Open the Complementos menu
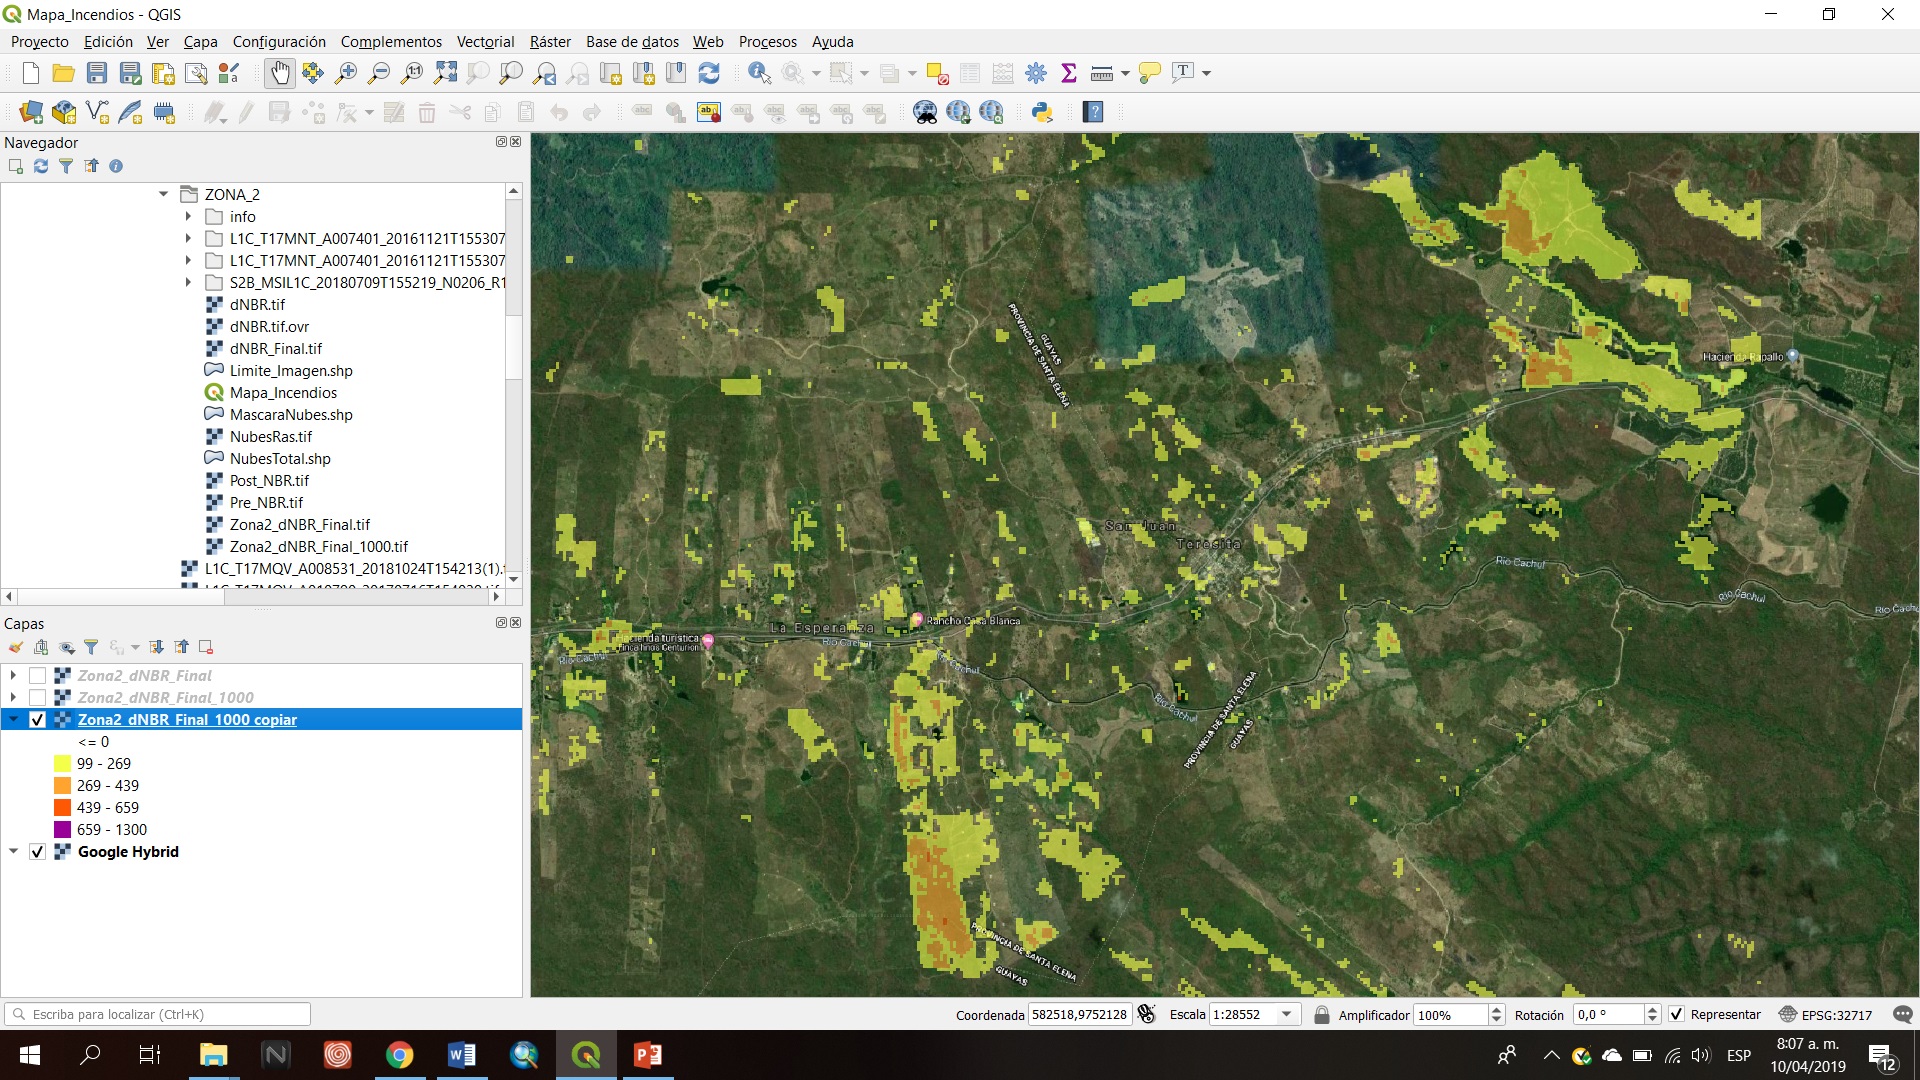The height and width of the screenshot is (1080, 1920). (x=391, y=42)
